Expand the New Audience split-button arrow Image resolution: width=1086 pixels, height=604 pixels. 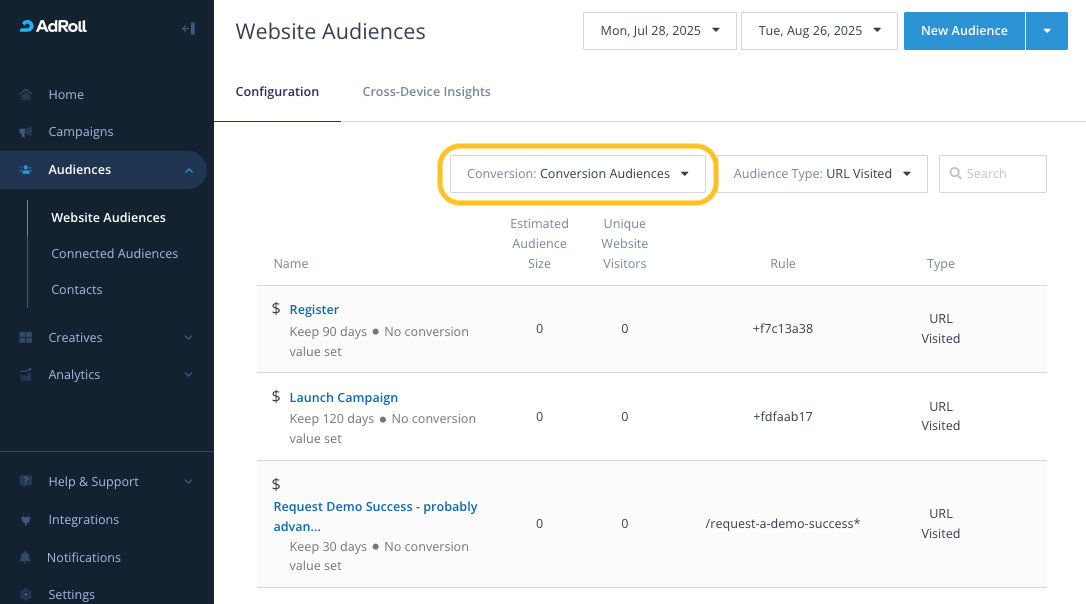pos(1047,31)
